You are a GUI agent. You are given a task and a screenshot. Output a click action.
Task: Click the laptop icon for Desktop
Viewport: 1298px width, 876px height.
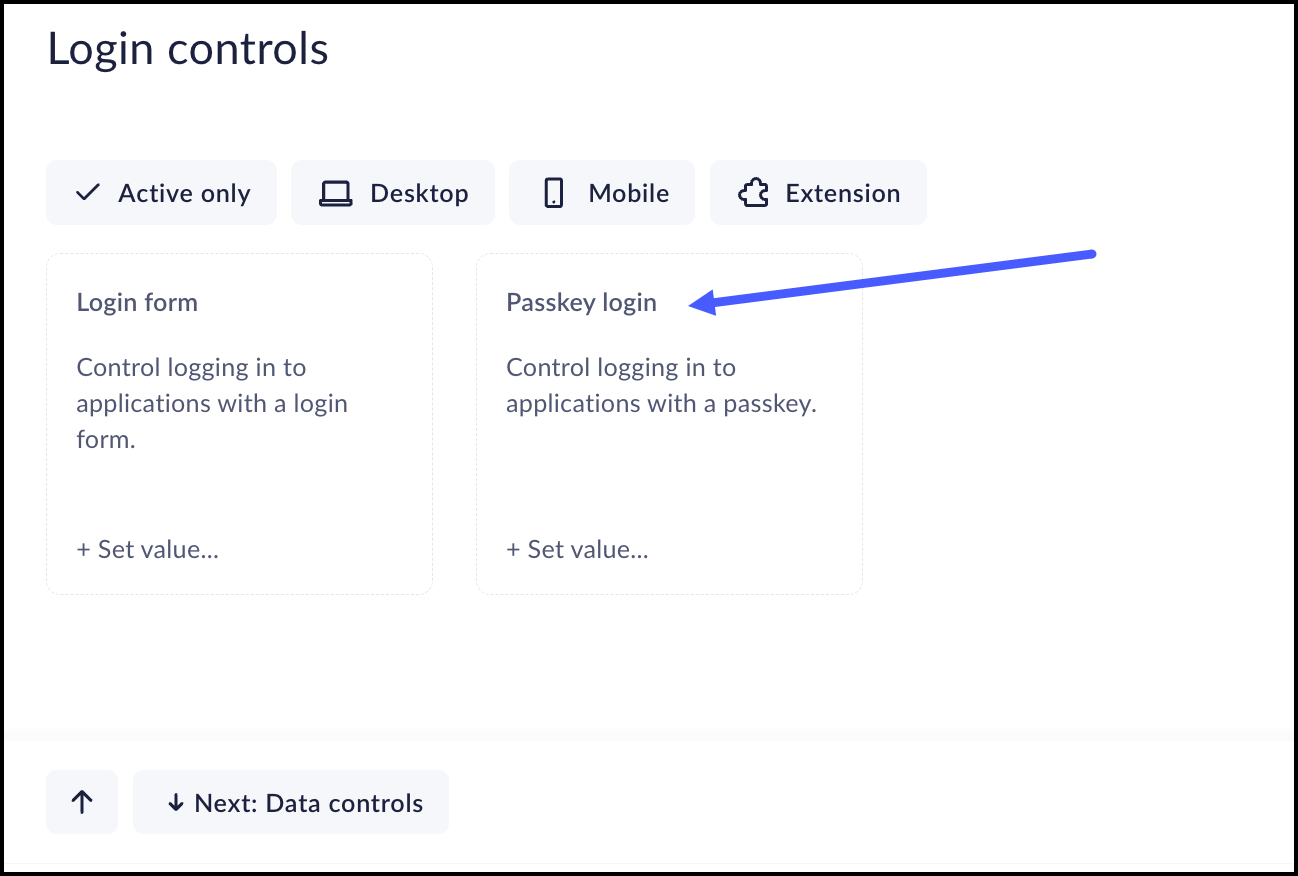pyautogui.click(x=335, y=193)
